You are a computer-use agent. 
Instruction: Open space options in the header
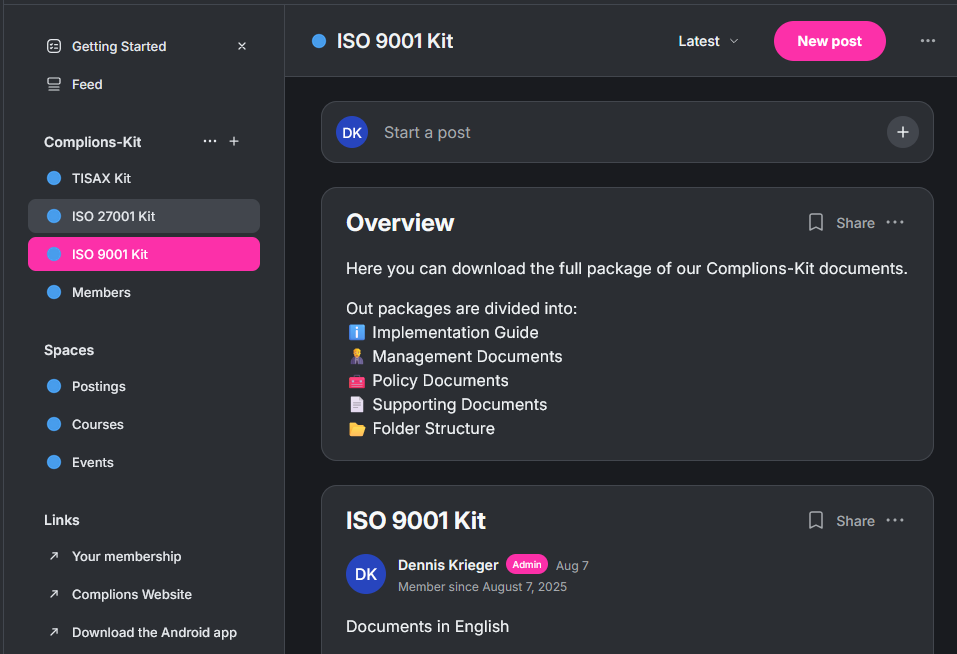click(x=928, y=41)
